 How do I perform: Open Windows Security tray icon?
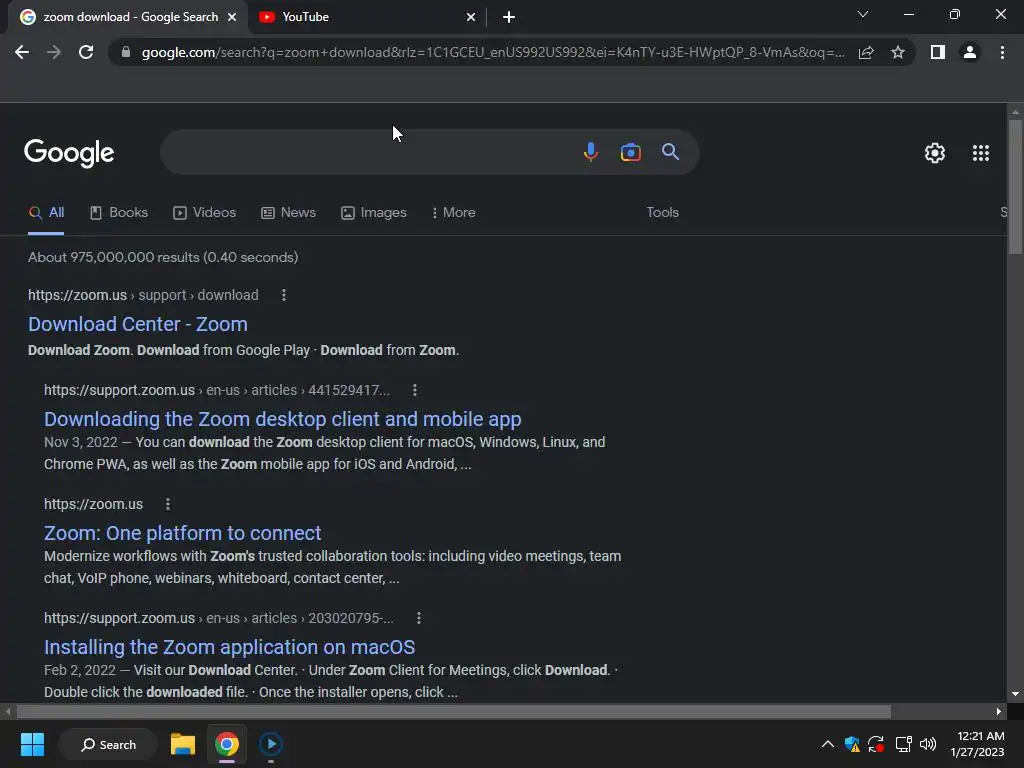tap(852, 744)
